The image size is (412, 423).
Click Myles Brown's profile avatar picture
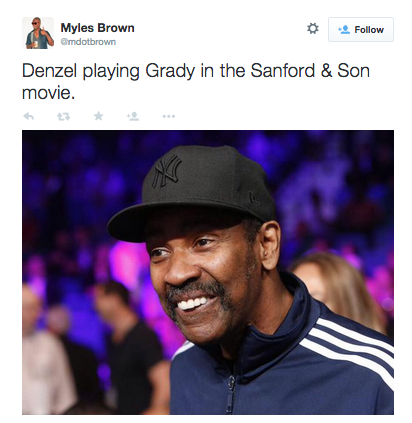pyautogui.click(x=38, y=33)
